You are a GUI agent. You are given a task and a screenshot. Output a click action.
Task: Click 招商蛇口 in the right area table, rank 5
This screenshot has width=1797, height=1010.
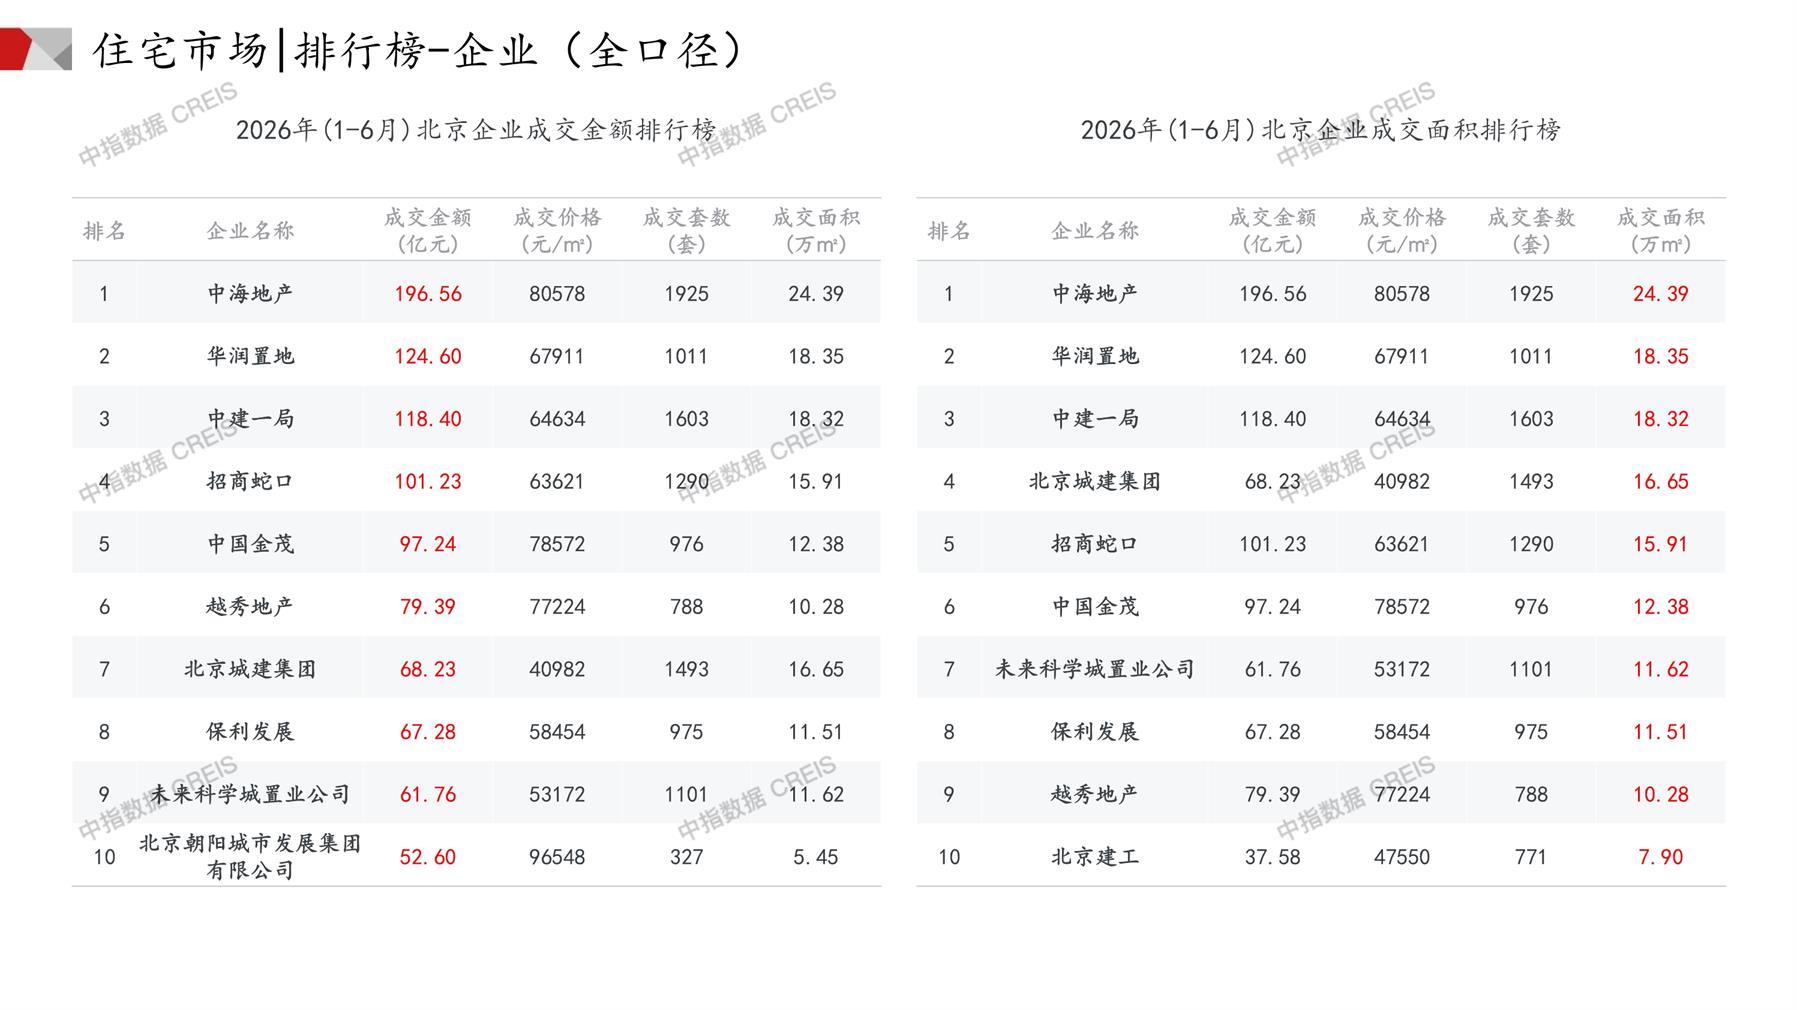[x=1095, y=544]
